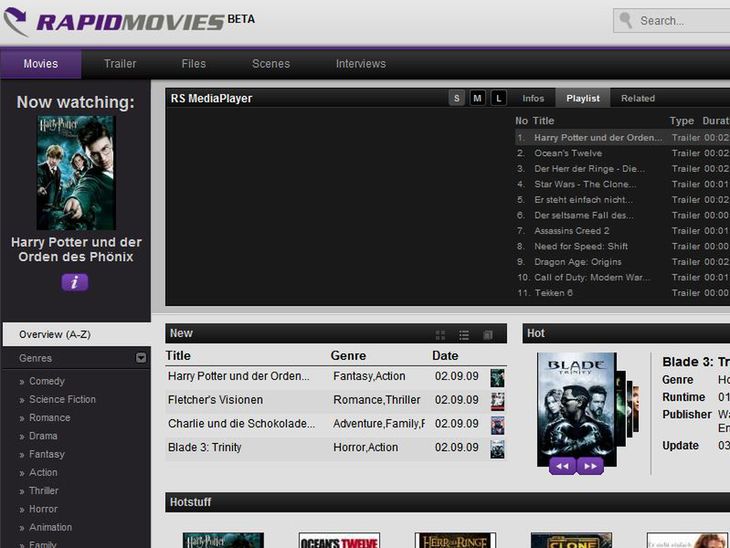Filter by Drama genre
The width and height of the screenshot is (730, 548).
tap(43, 436)
